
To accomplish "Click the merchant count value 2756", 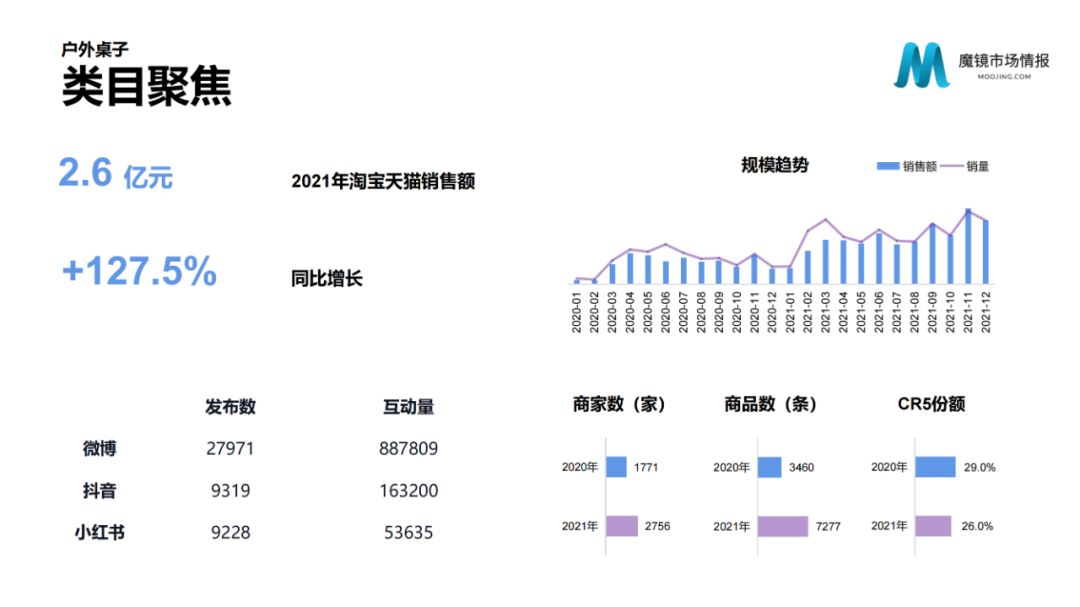I will [x=657, y=526].
